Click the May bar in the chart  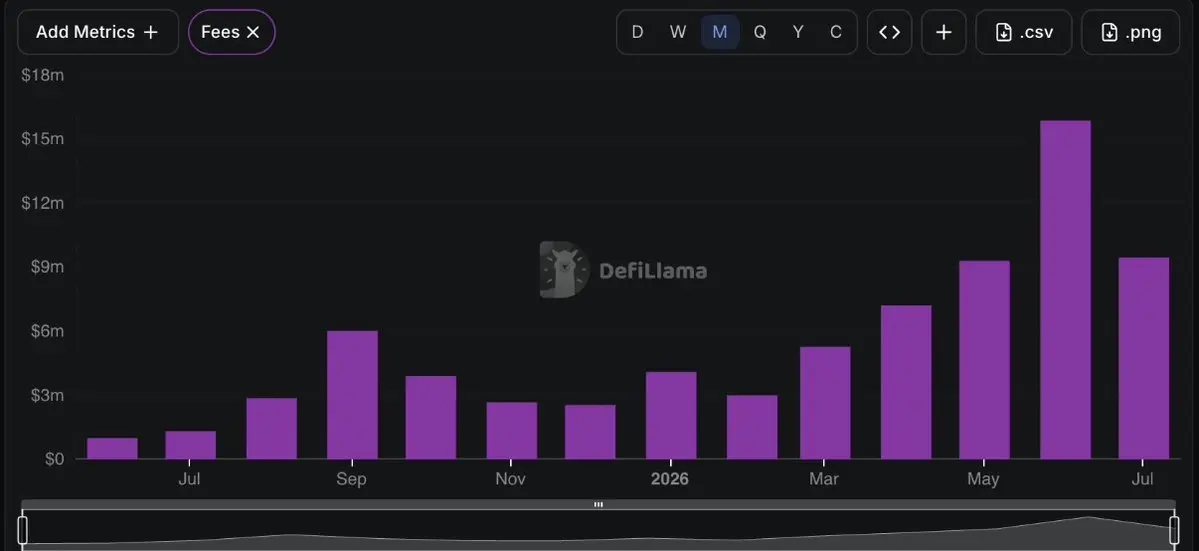(x=985, y=360)
